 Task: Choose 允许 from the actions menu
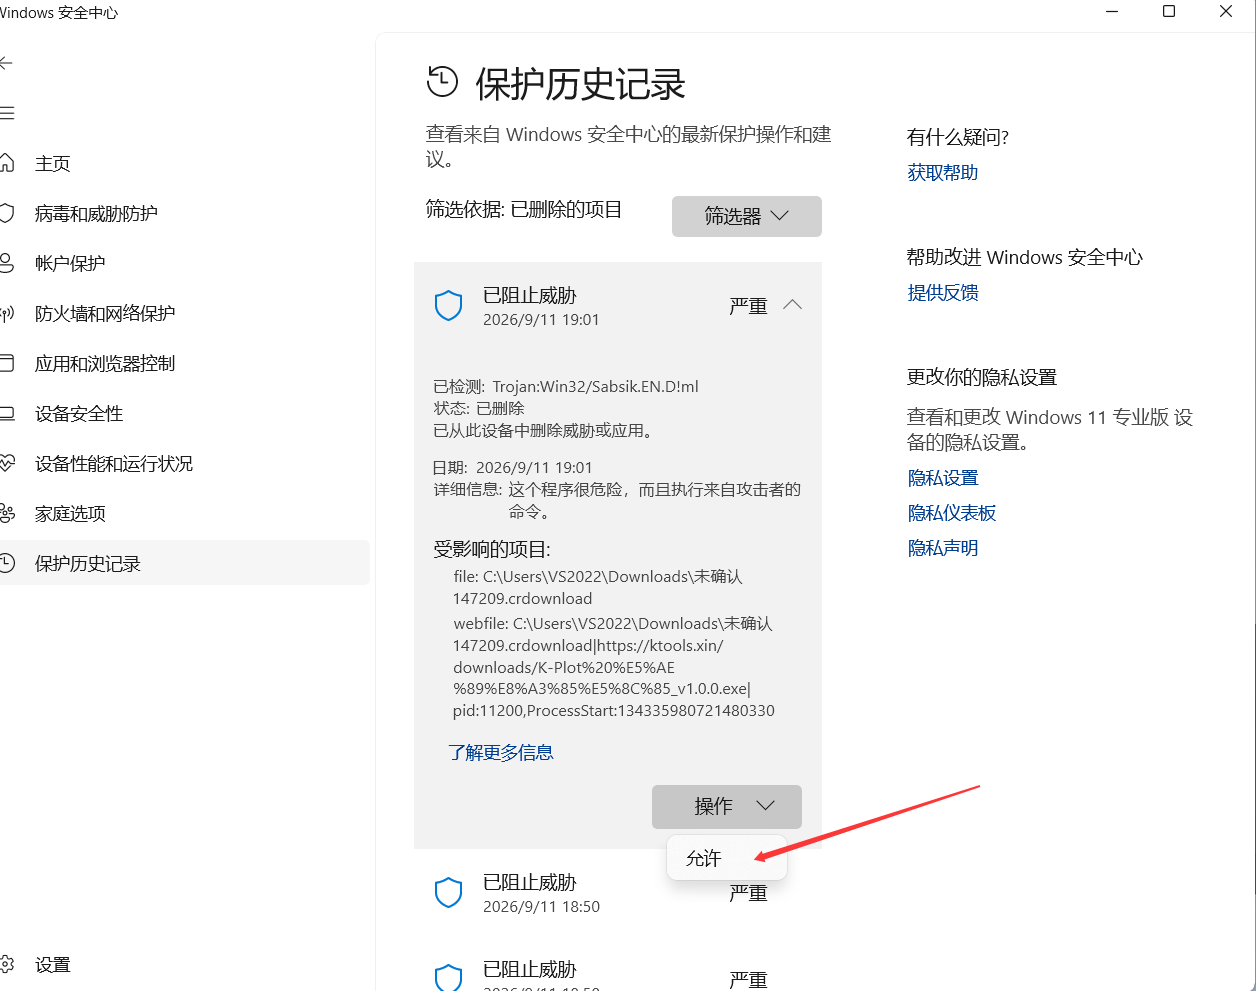[726, 858]
